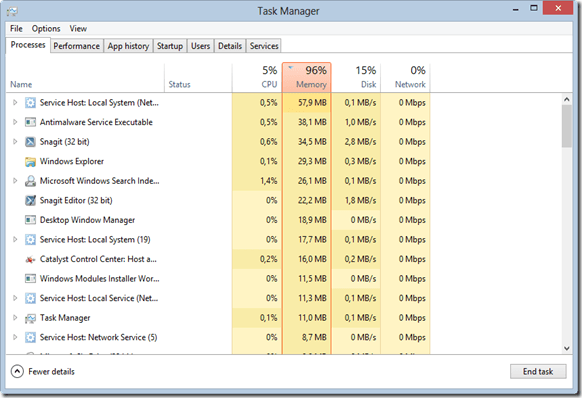
Task: Expand the Snagit (32 bit) process group
Action: point(15,142)
